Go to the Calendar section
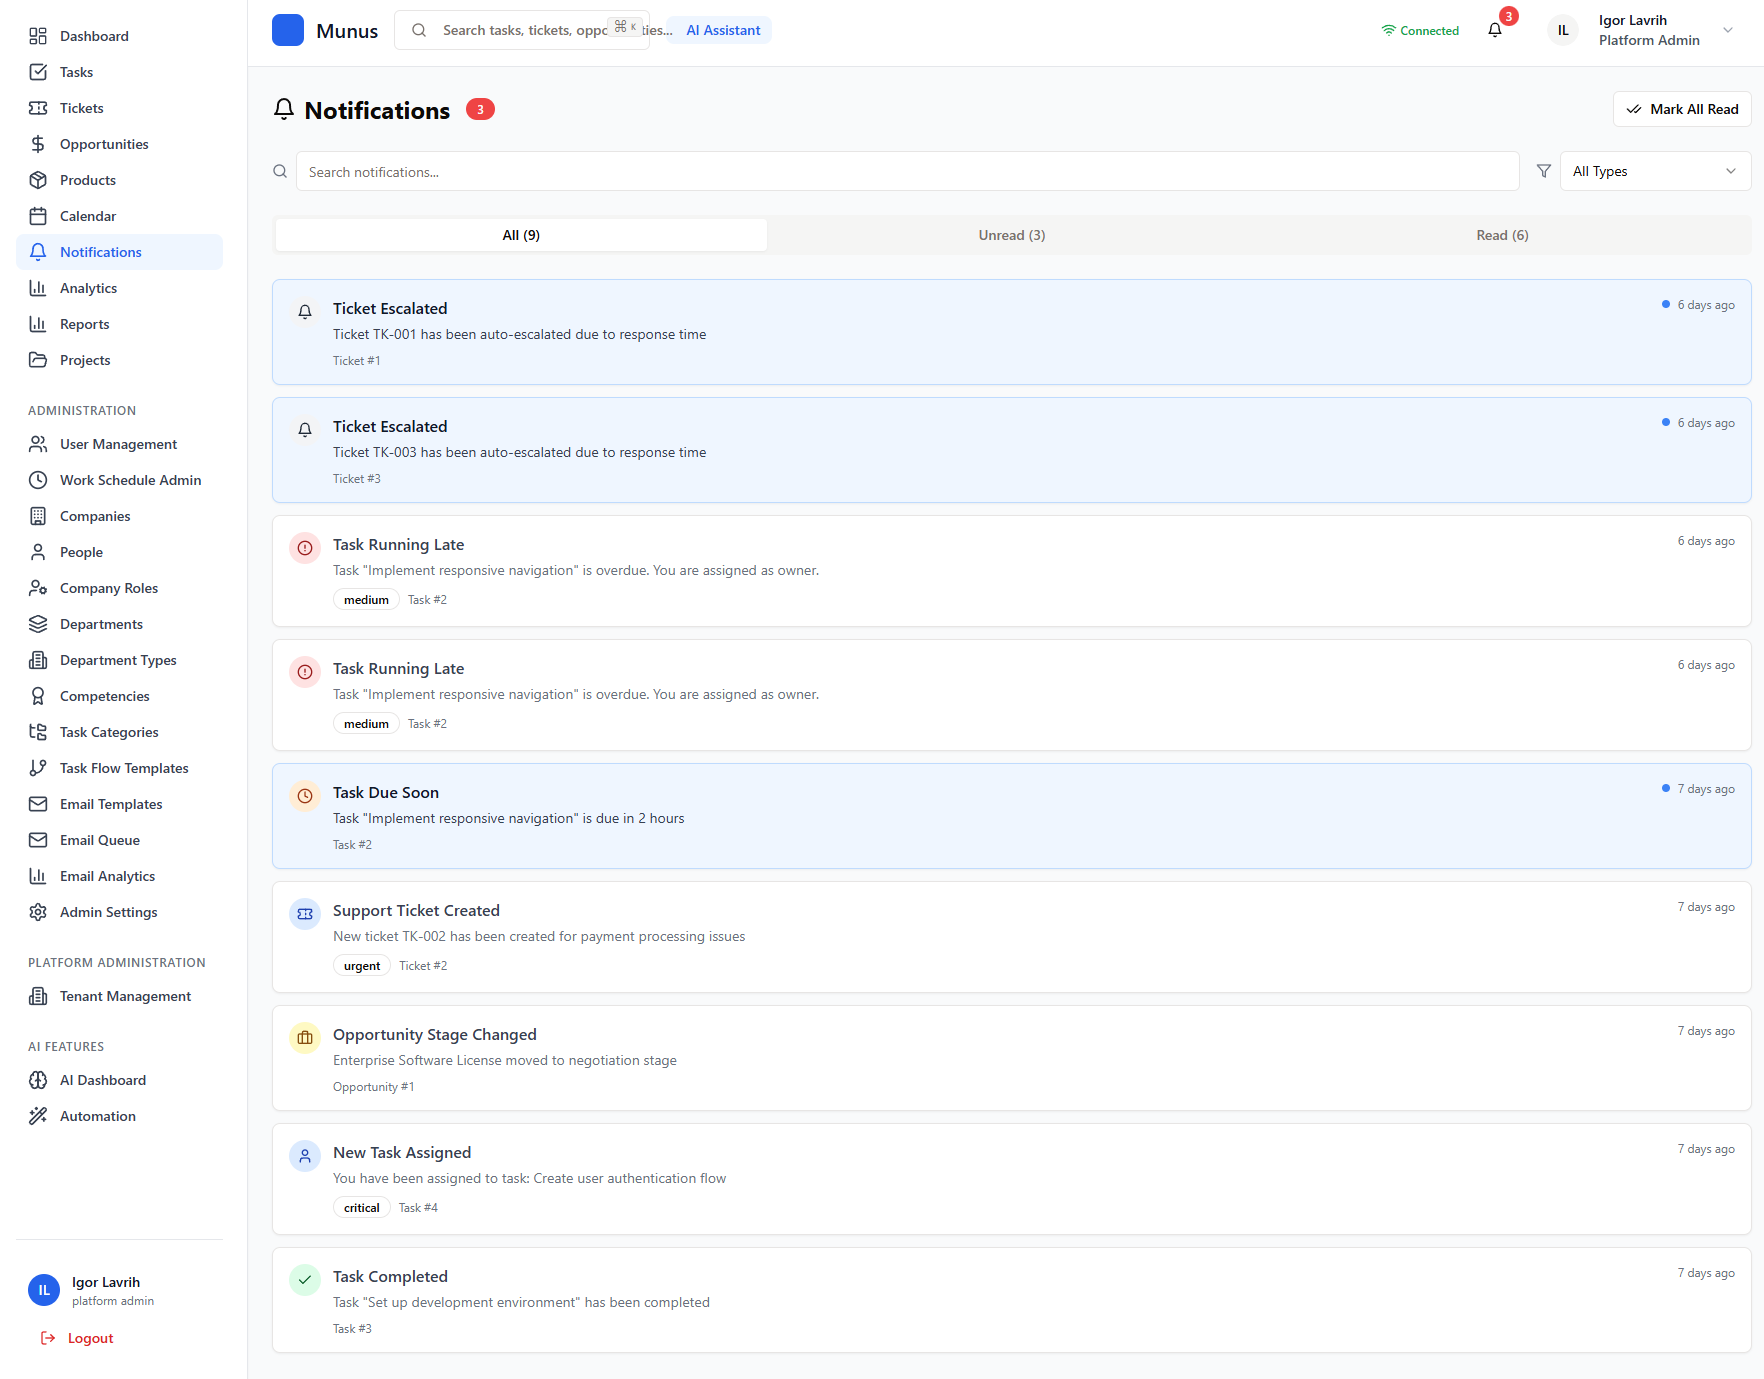This screenshot has height=1379, width=1764. (88, 215)
